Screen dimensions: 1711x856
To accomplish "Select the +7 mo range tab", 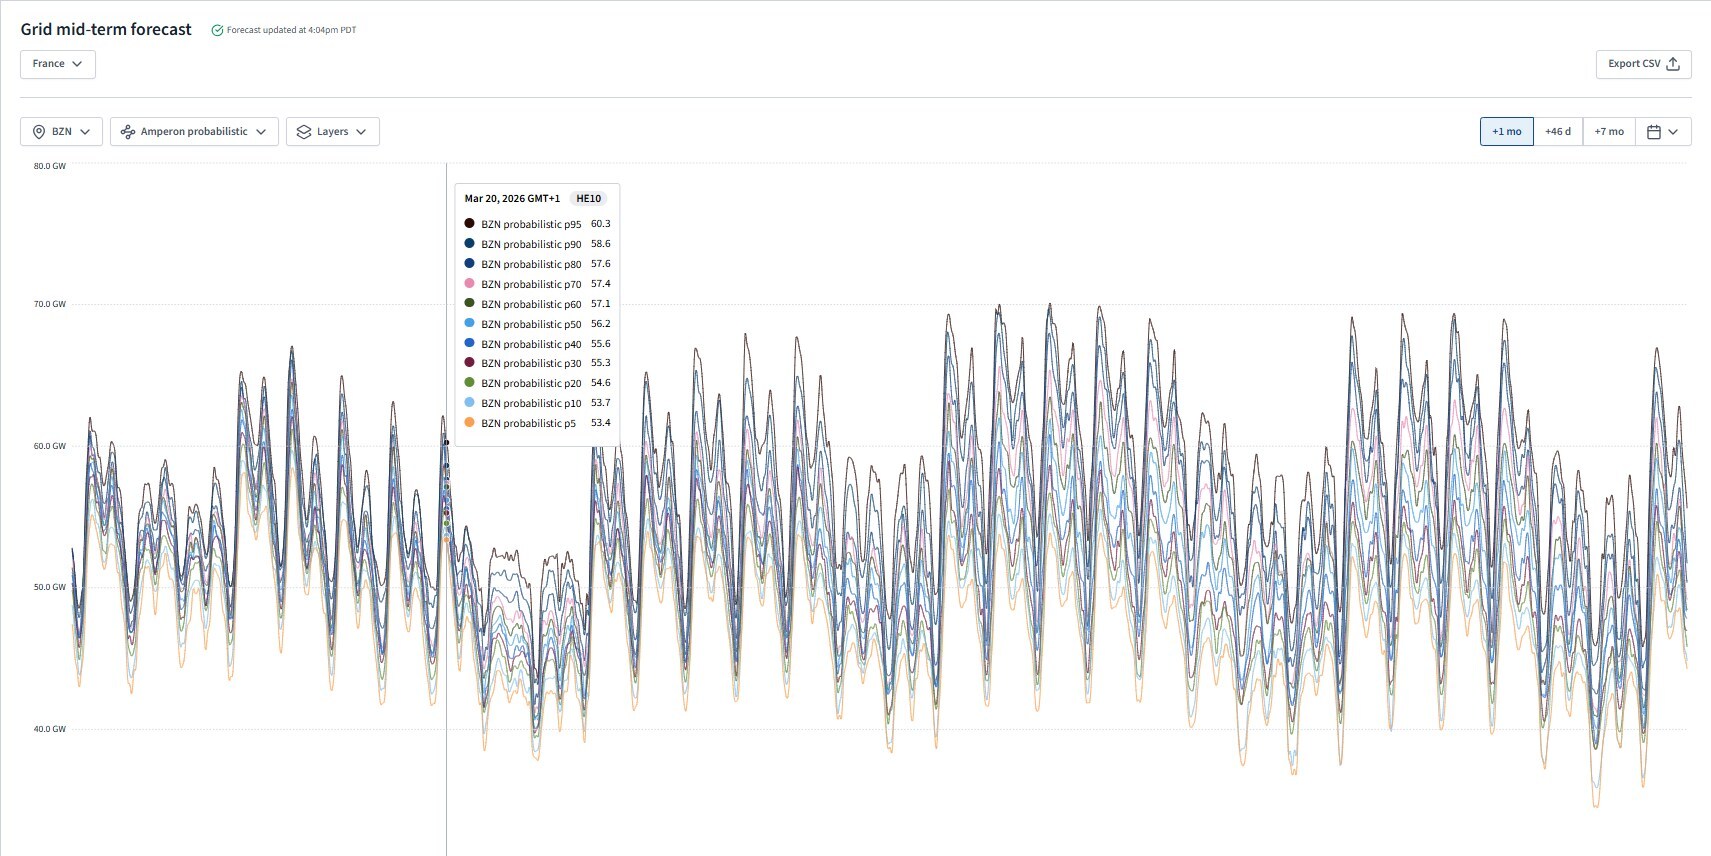I will pos(1609,132).
